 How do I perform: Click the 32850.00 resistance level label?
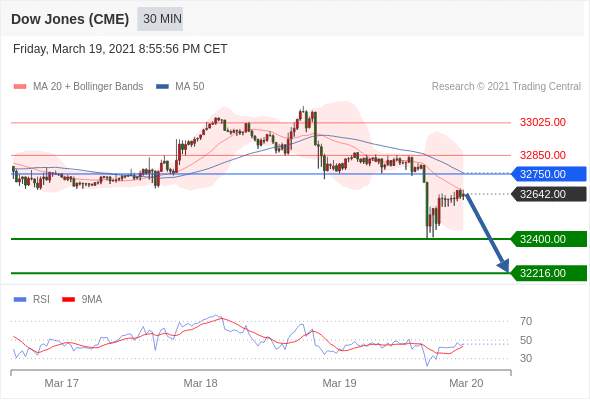coord(543,155)
